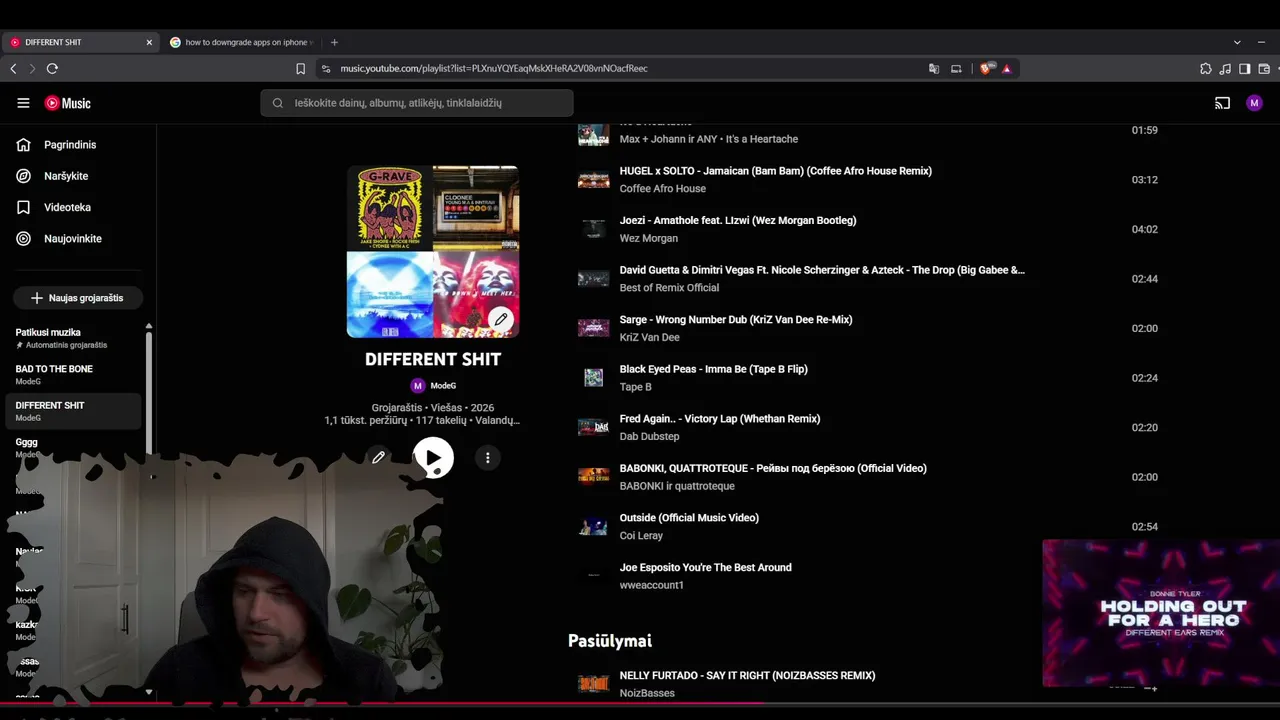Click the address bar URL
Image resolution: width=1280 pixels, height=720 pixels.
tap(494, 68)
